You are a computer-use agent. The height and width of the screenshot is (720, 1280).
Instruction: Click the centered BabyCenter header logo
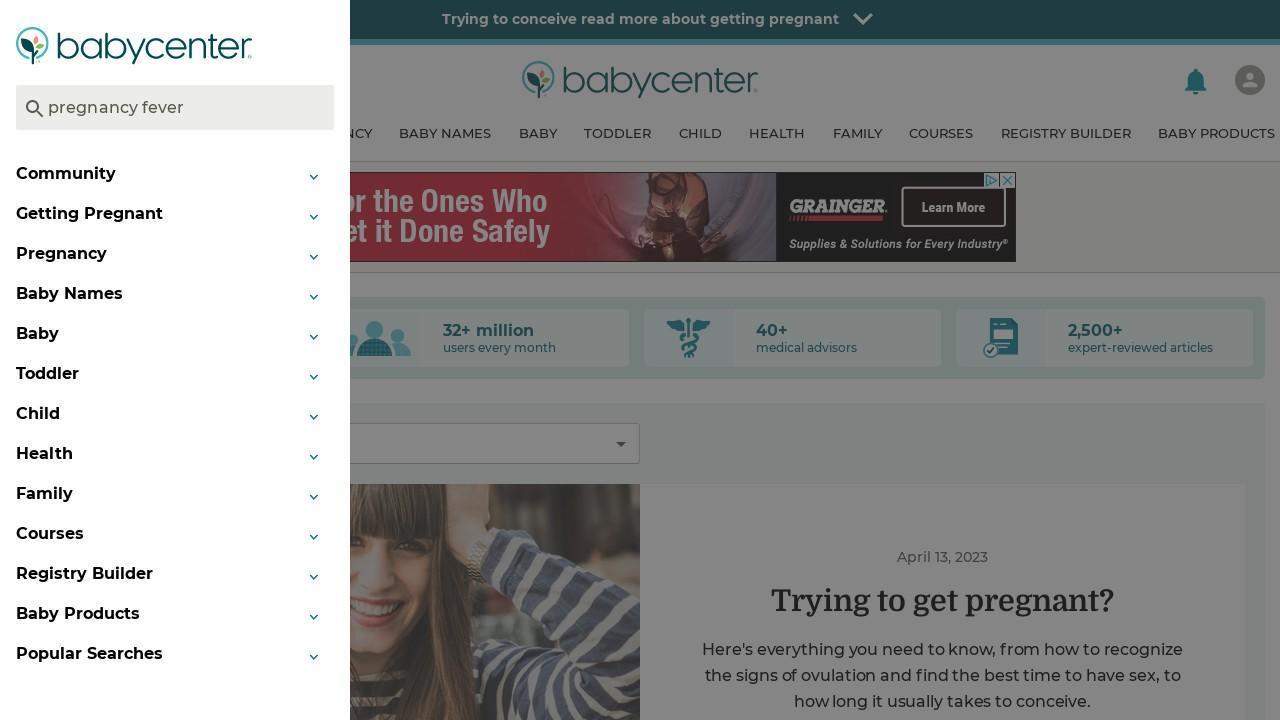coord(640,80)
